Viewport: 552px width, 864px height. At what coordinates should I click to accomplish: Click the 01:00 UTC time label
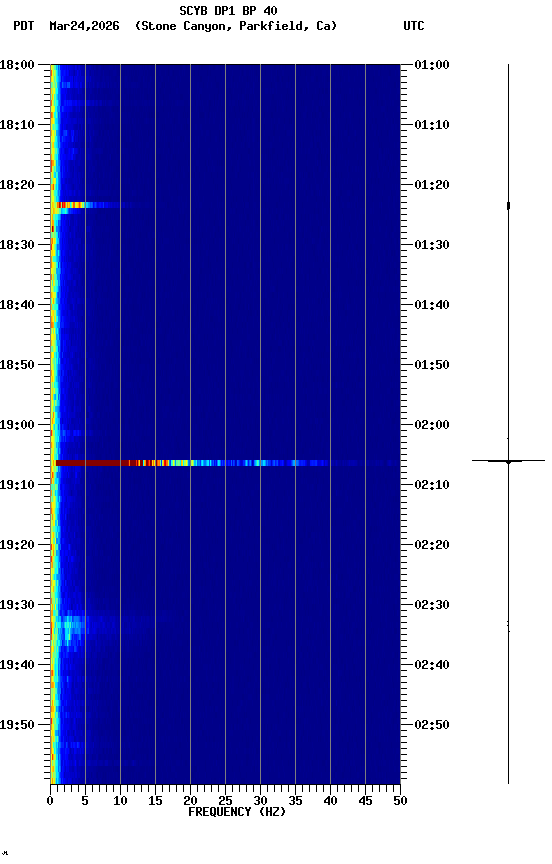point(432,65)
